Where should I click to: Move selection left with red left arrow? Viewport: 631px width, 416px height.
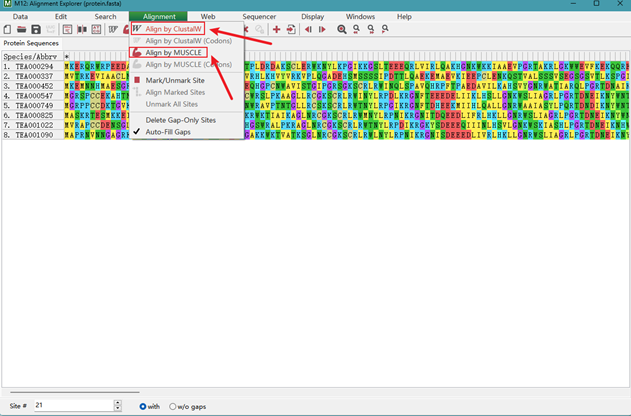308,29
